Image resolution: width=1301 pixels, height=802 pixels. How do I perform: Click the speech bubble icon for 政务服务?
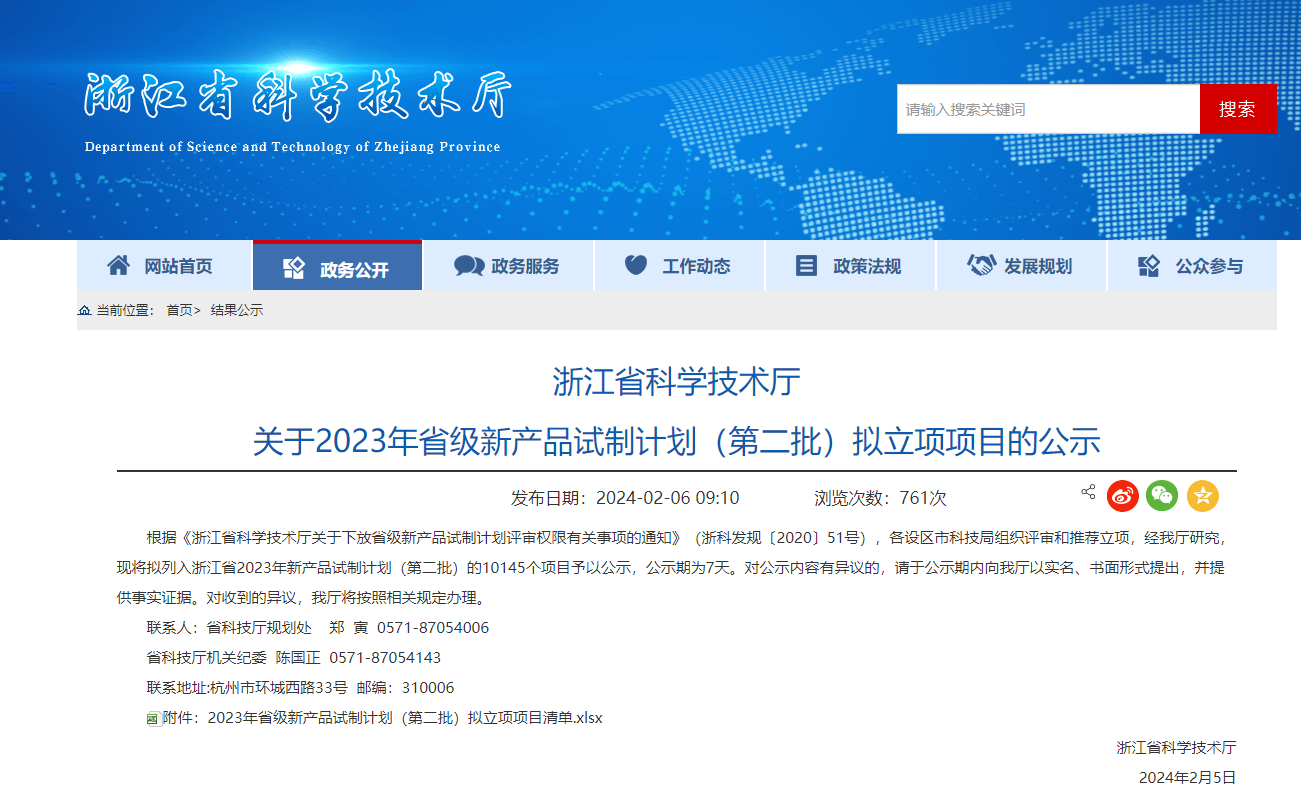tap(469, 266)
